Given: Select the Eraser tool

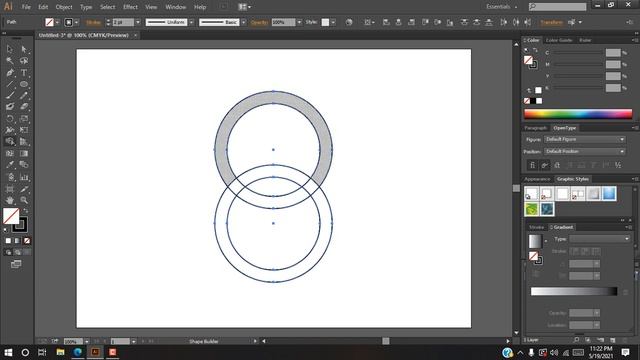Looking at the screenshot, I should coord(24,107).
